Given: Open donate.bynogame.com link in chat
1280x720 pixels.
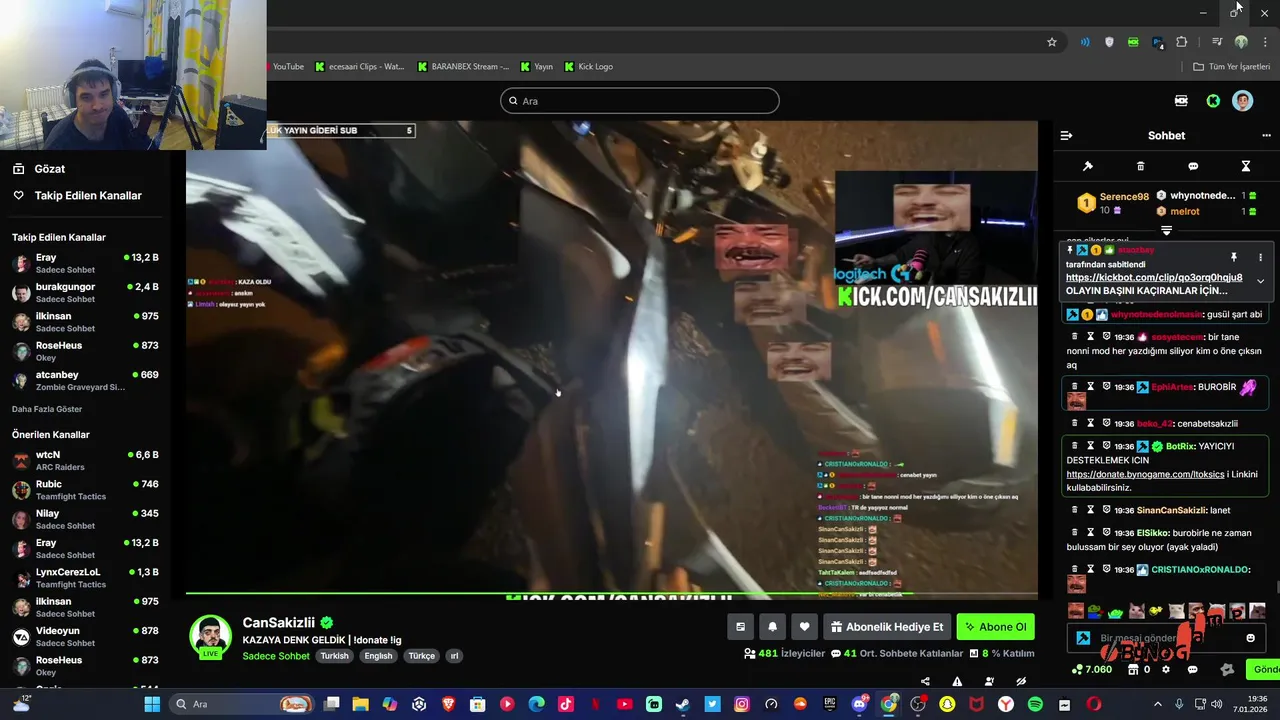Looking at the screenshot, I should point(1145,474).
